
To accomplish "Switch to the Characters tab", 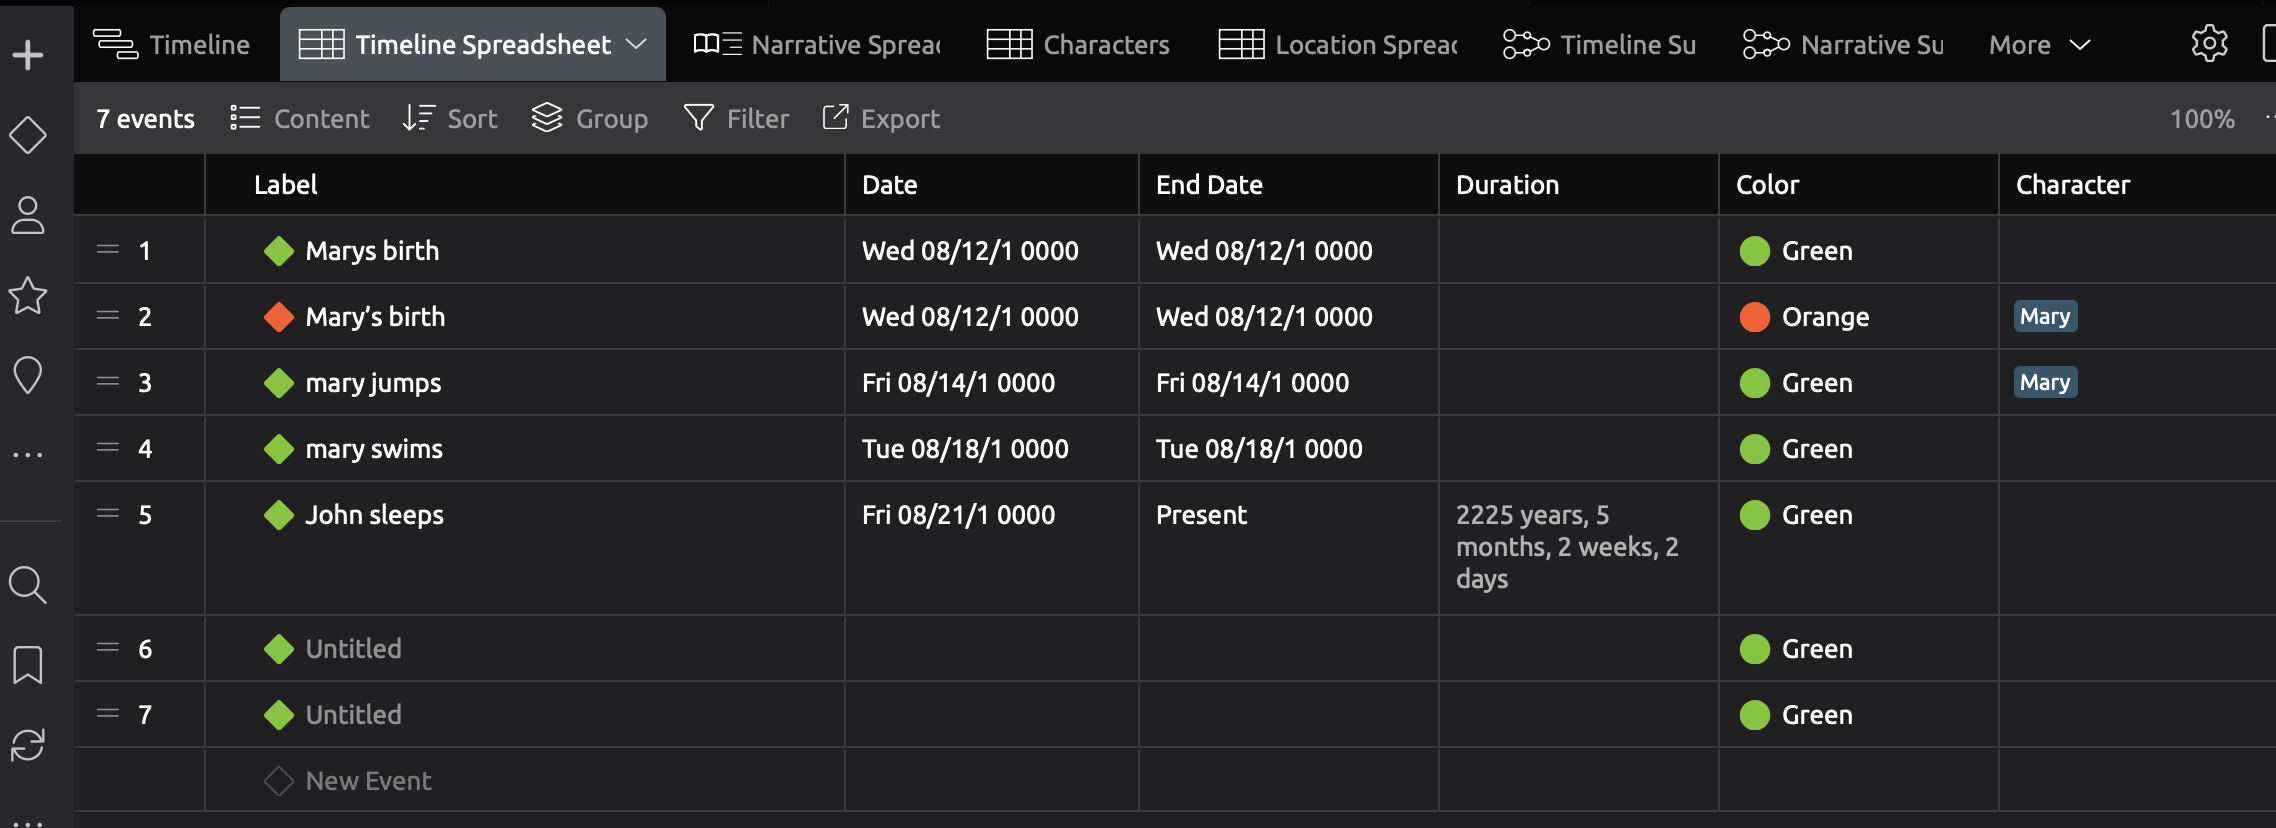I will 1078,45.
